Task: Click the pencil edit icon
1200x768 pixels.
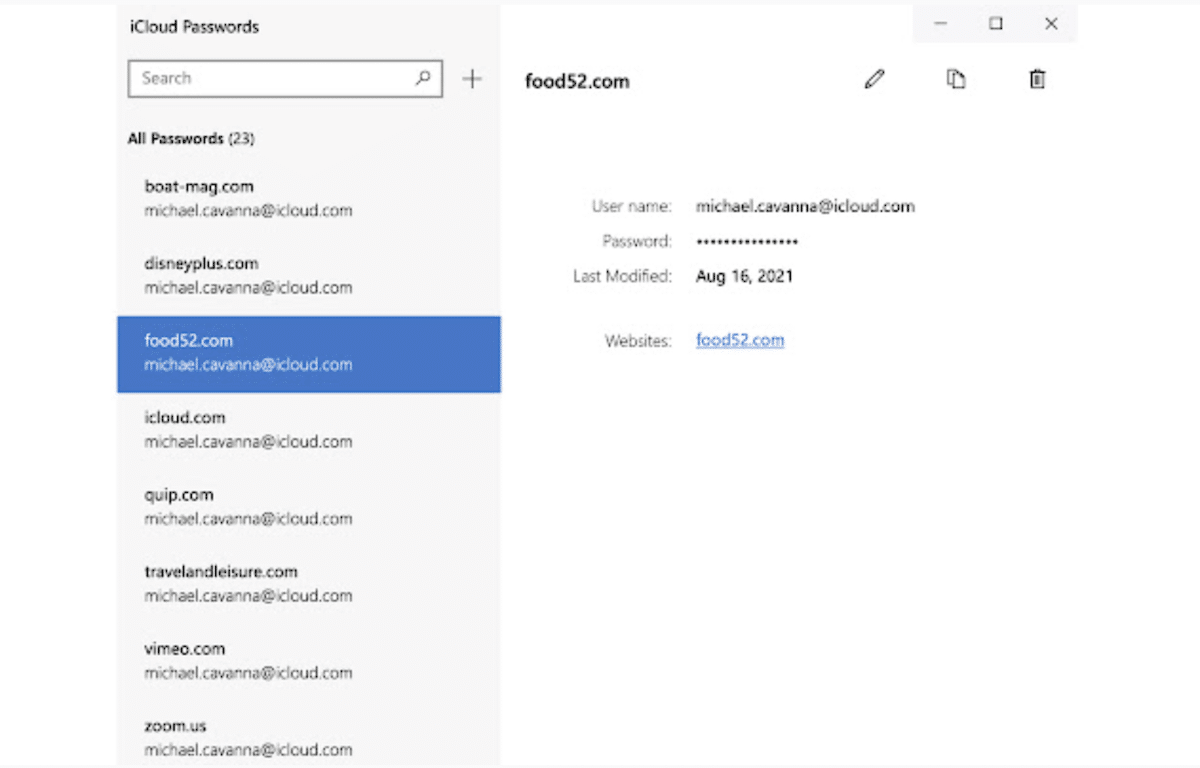Action: (x=875, y=79)
